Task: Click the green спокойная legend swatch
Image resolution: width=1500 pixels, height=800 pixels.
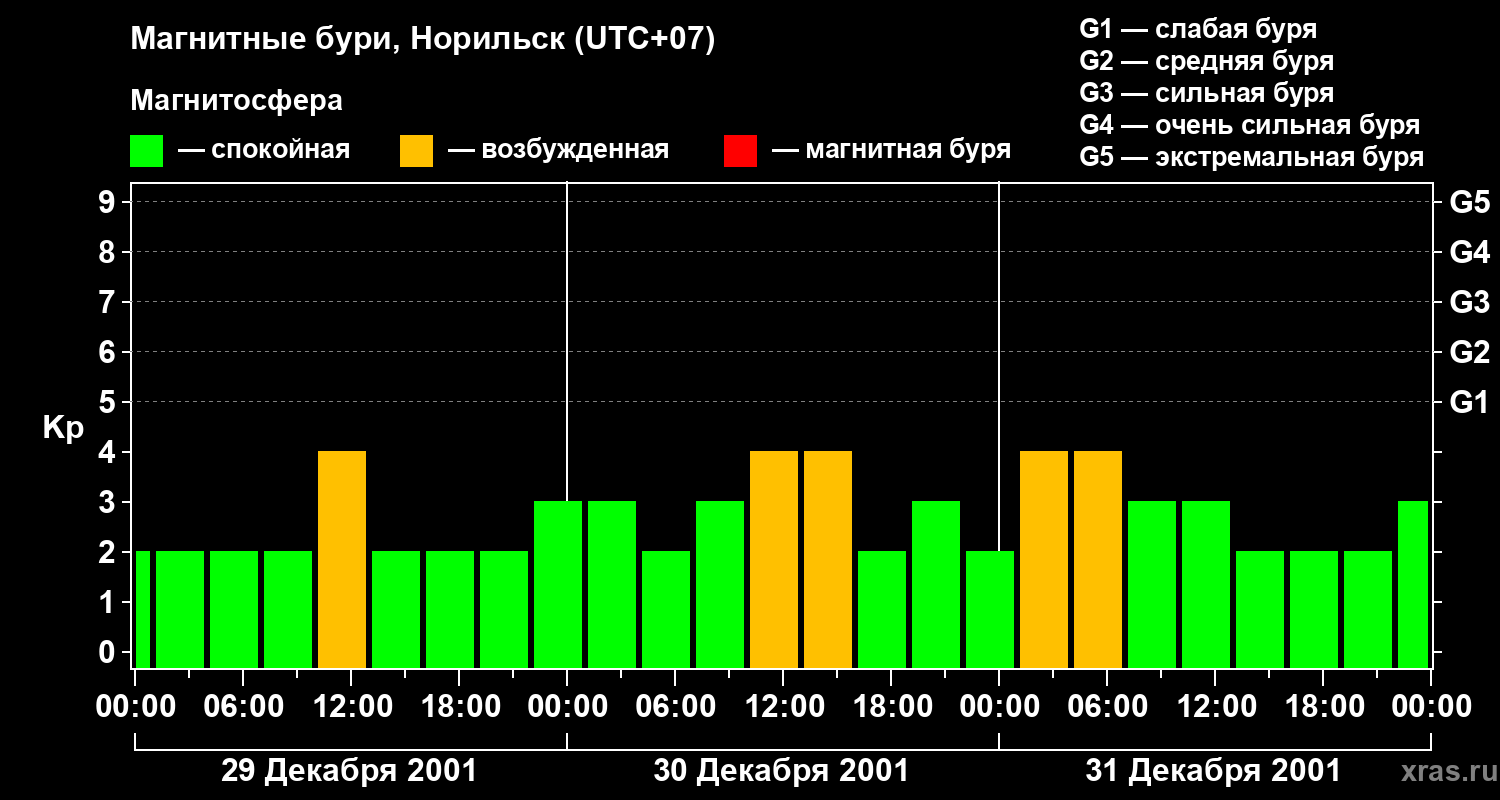Action: point(147,151)
